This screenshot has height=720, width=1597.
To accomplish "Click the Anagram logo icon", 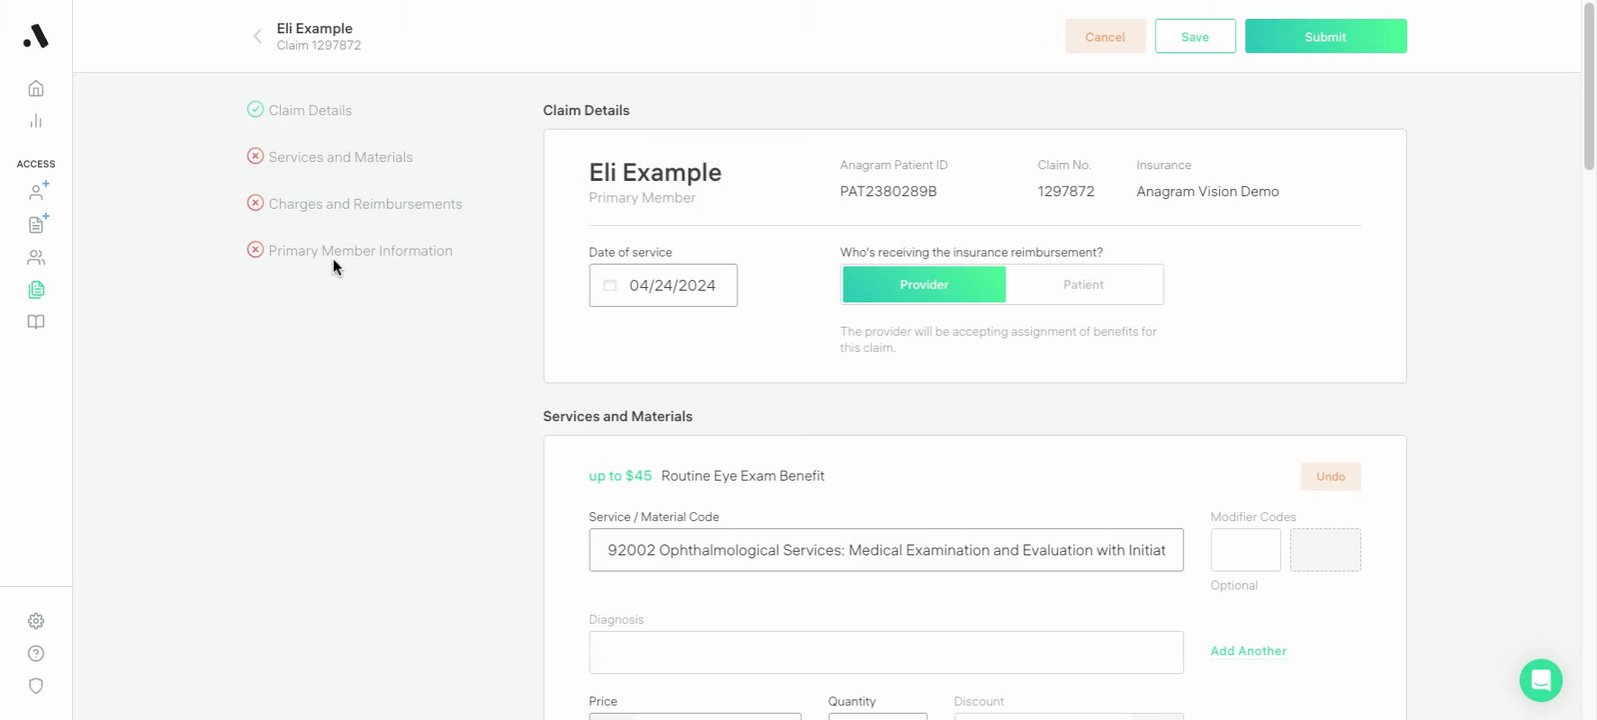I will (36, 37).
